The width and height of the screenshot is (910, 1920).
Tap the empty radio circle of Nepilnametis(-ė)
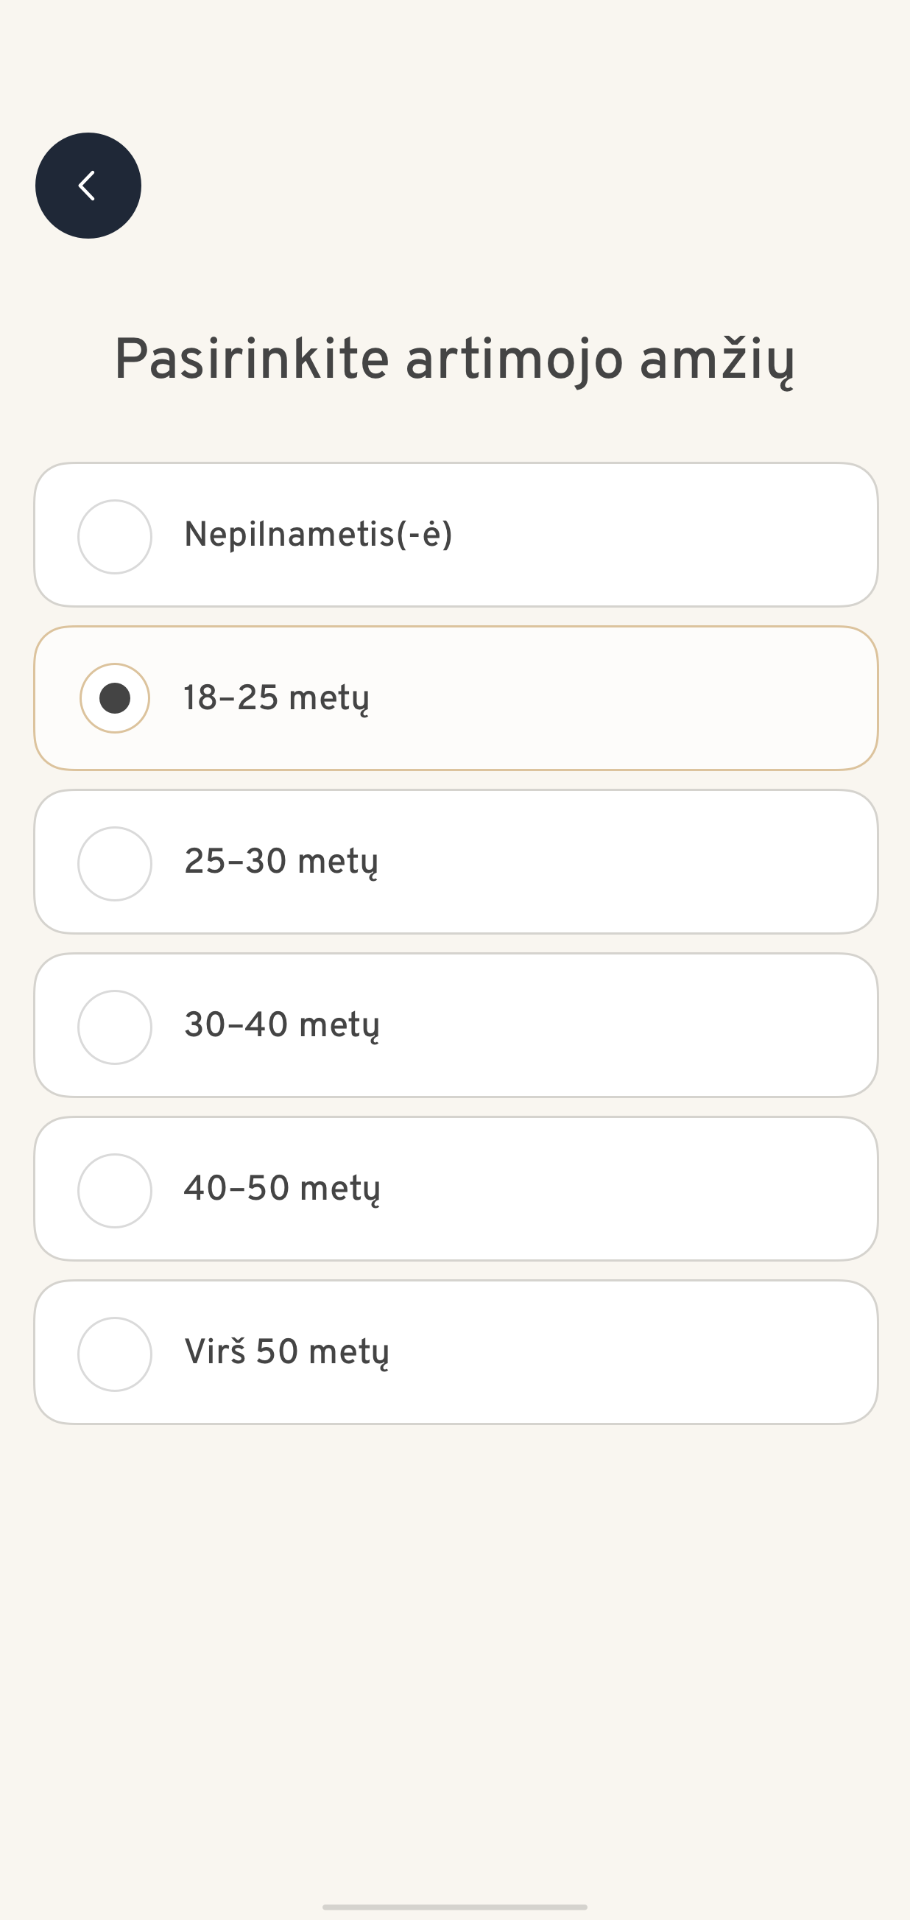click(x=114, y=536)
